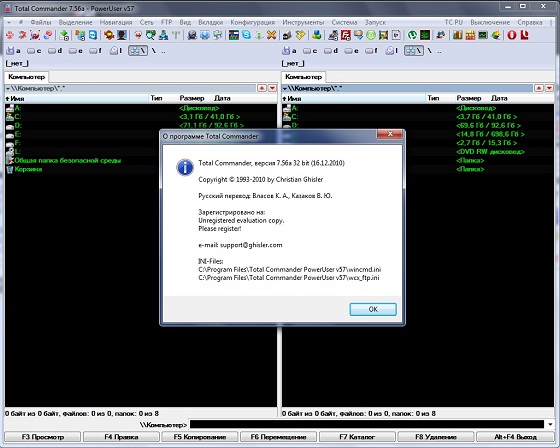The image size is (560, 448).
Task: Confirm the About dialog with OK
Action: click(x=373, y=309)
